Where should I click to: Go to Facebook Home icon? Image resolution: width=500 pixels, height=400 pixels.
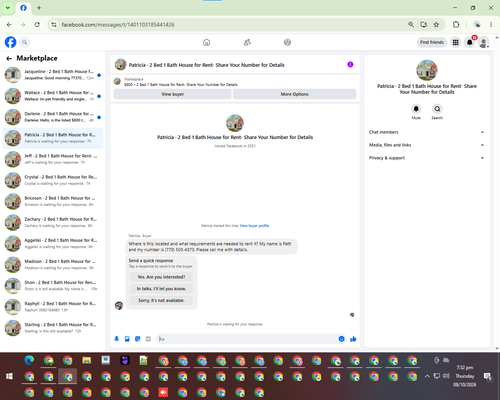[207, 42]
